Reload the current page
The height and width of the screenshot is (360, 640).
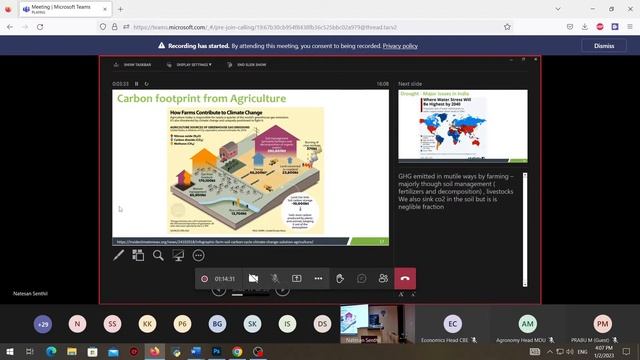coord(40,27)
